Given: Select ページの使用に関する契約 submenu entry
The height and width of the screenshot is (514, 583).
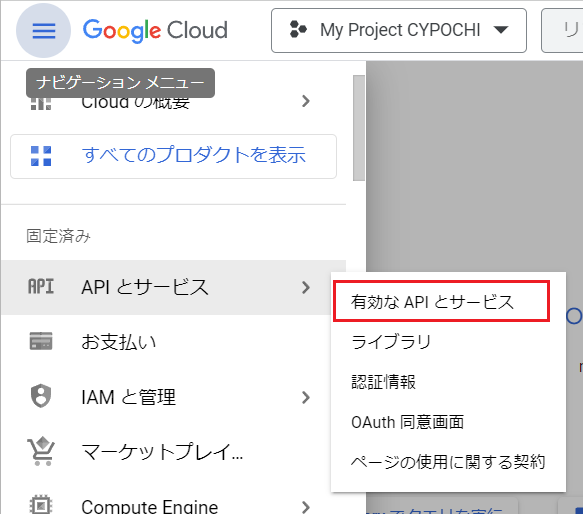Looking at the screenshot, I should 448,462.
